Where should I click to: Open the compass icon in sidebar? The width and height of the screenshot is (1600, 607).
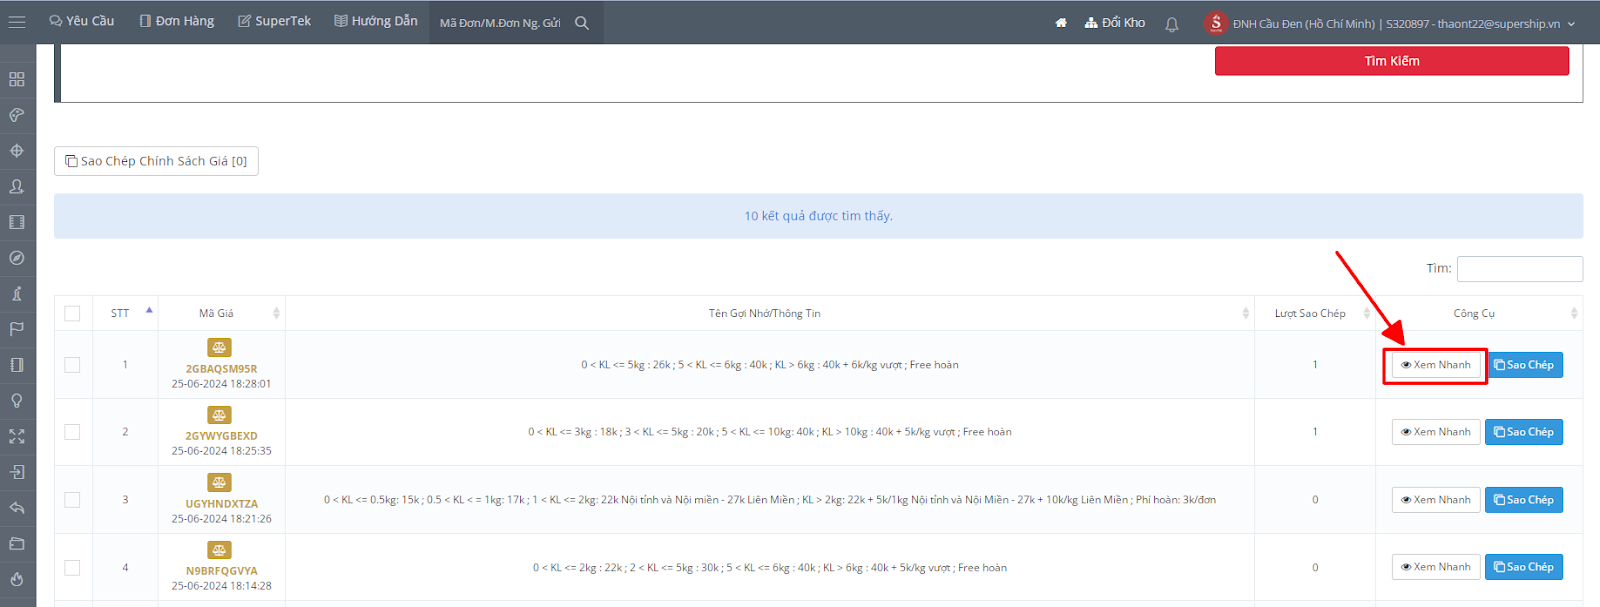click(17, 258)
